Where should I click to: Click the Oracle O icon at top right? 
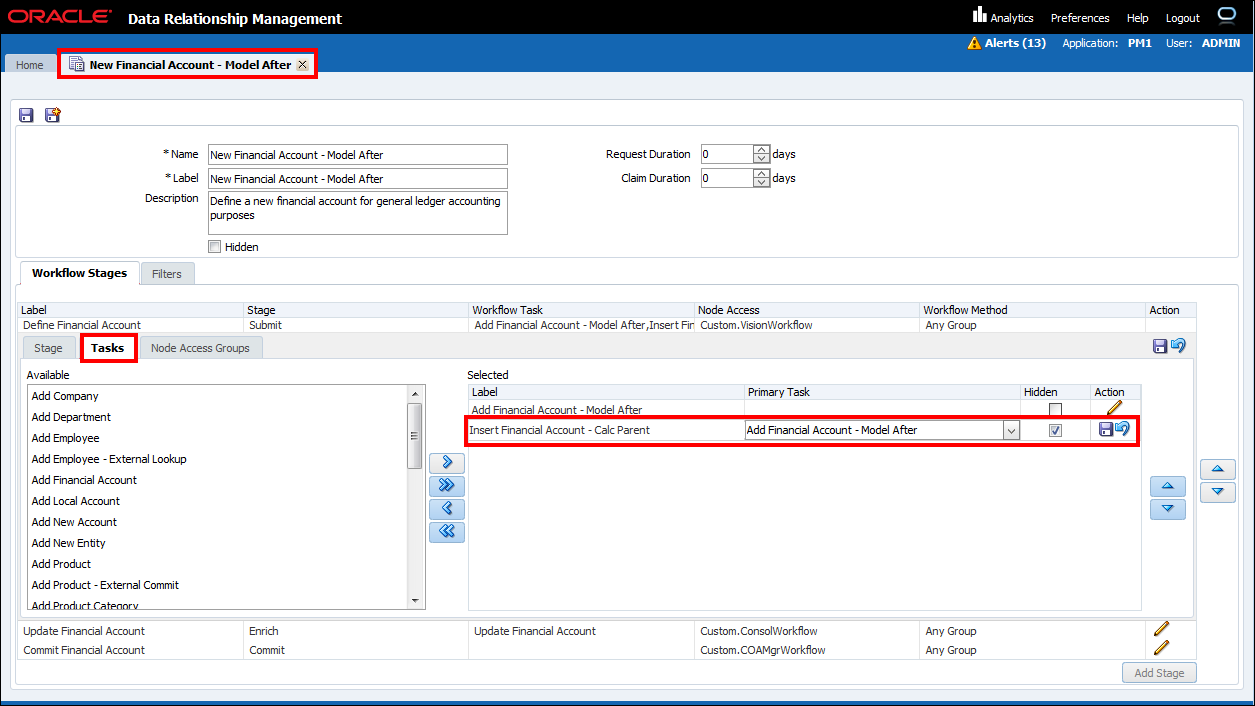click(1227, 15)
